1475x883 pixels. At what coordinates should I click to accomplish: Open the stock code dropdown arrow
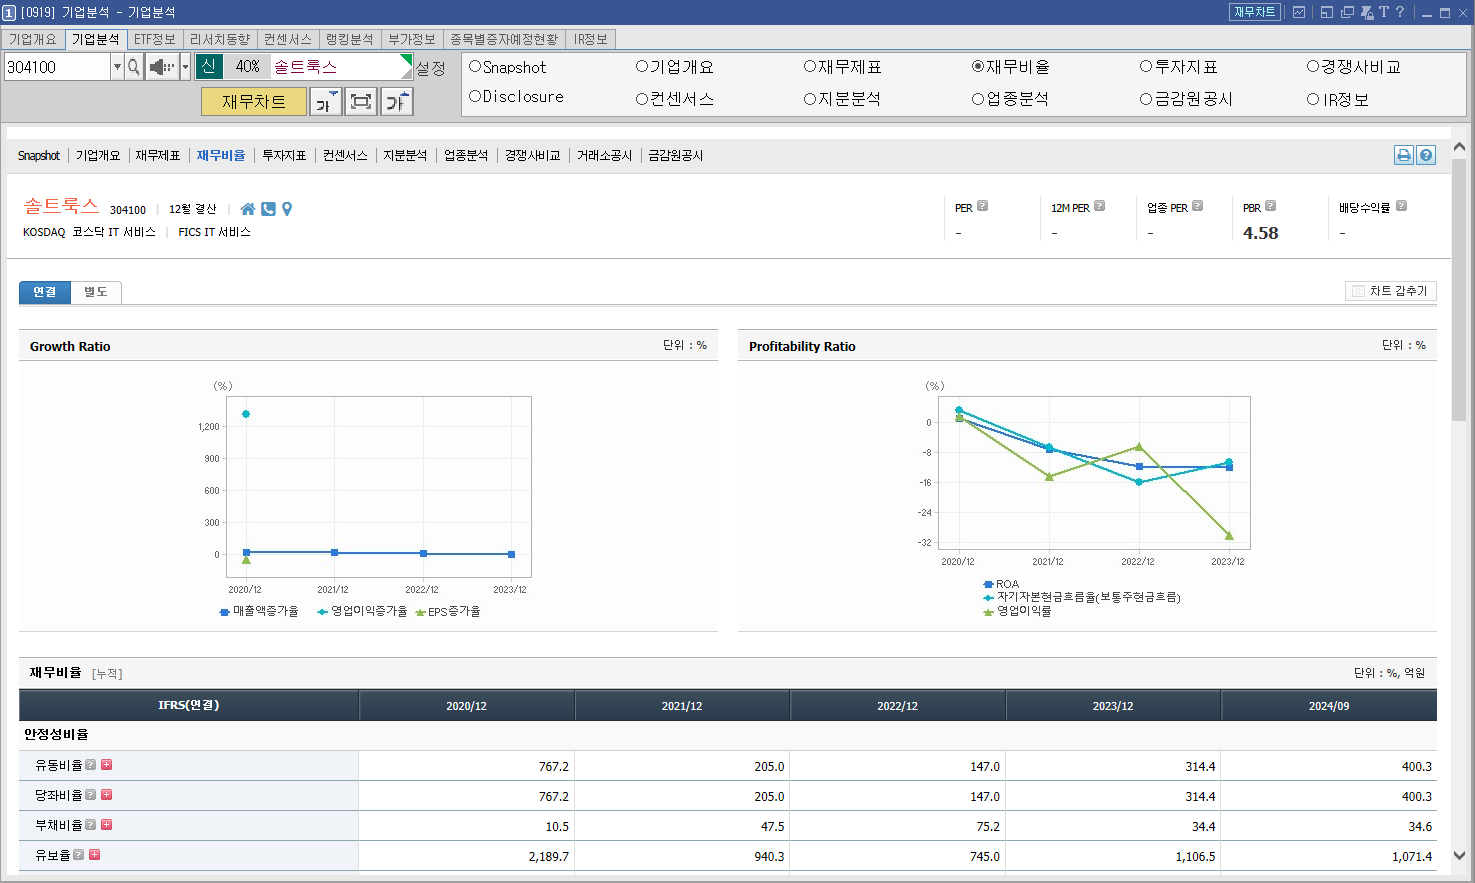click(117, 67)
